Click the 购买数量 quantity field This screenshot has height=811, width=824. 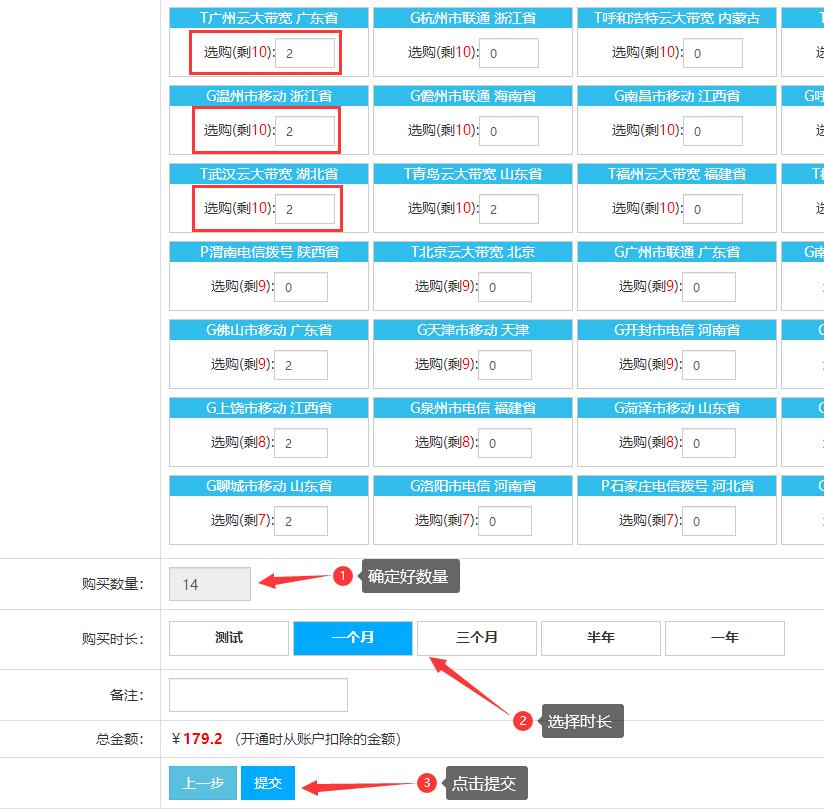point(209,584)
